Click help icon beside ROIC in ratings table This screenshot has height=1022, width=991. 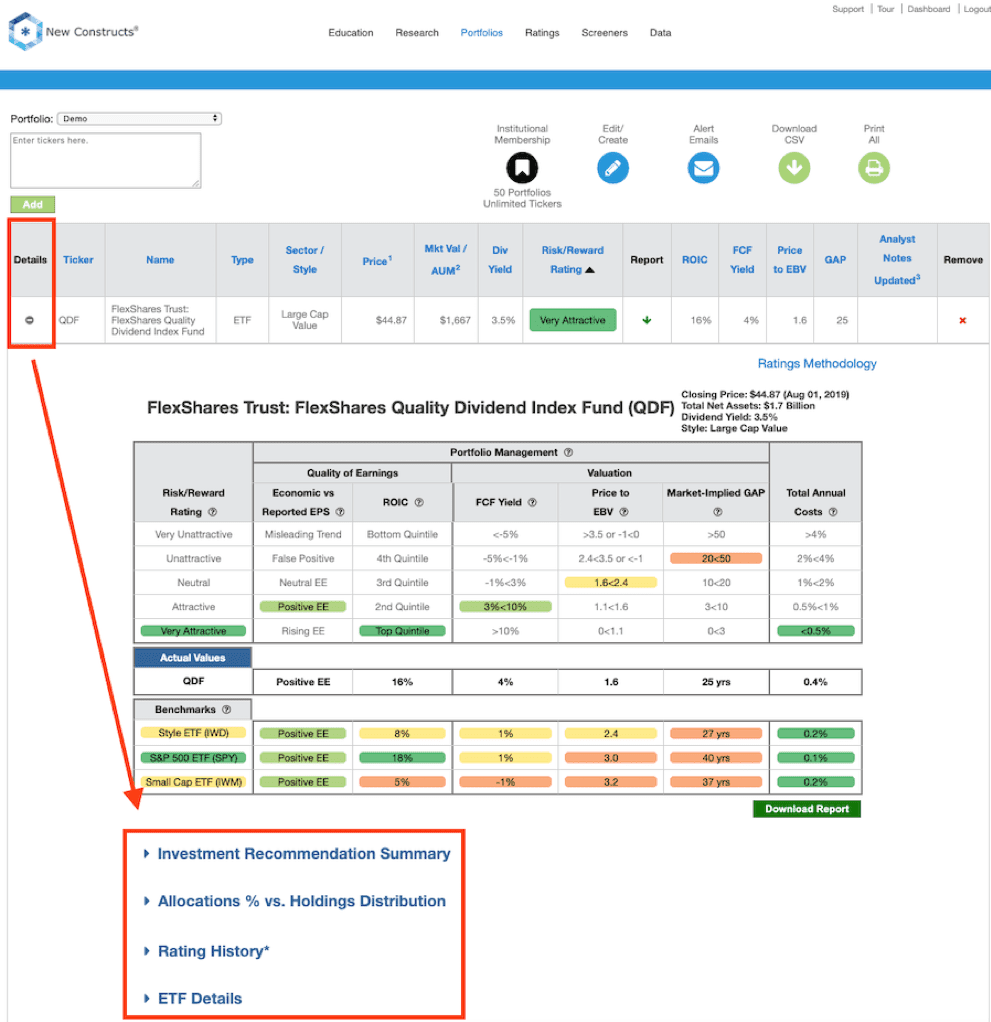(419, 502)
